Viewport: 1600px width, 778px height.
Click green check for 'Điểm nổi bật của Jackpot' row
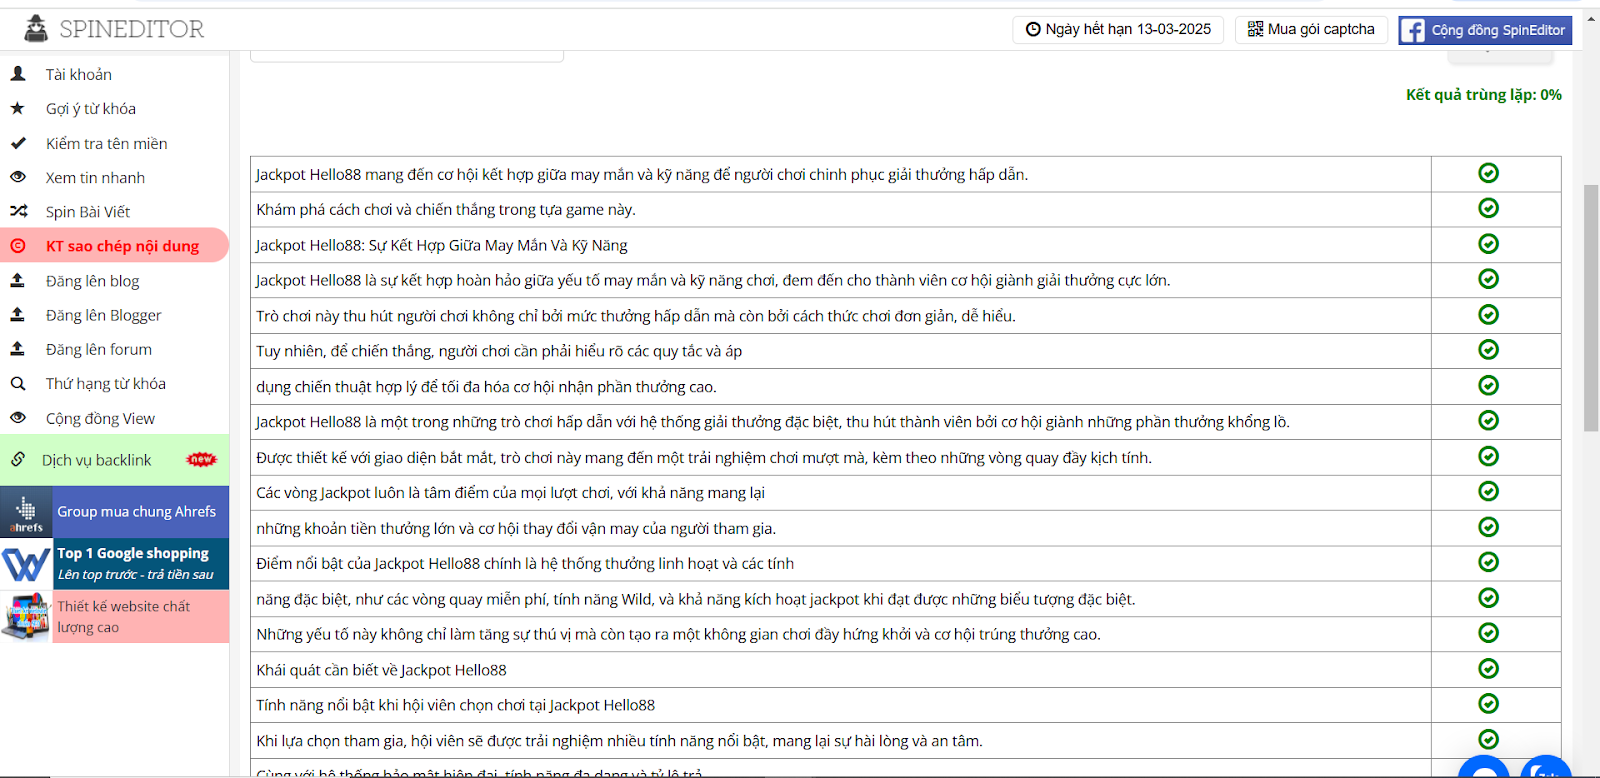pyautogui.click(x=1489, y=563)
